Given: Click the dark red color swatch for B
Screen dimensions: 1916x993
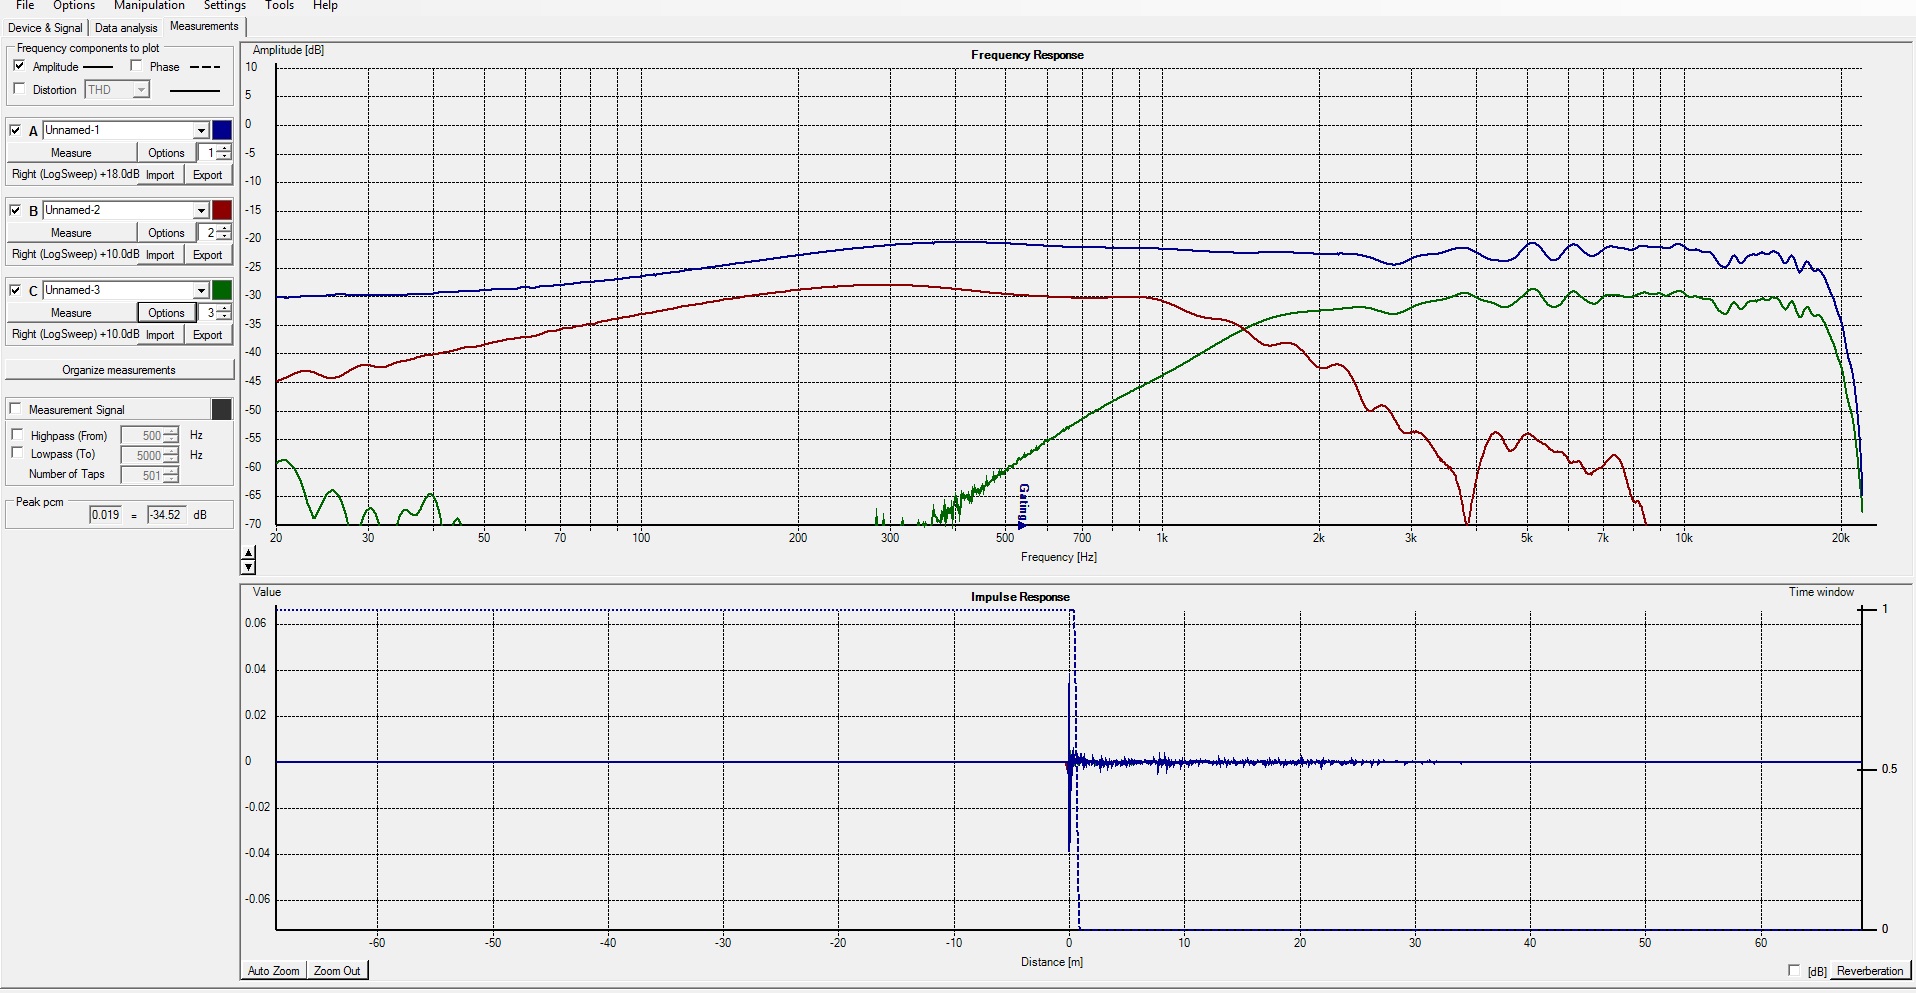Looking at the screenshot, I should pyautogui.click(x=222, y=210).
